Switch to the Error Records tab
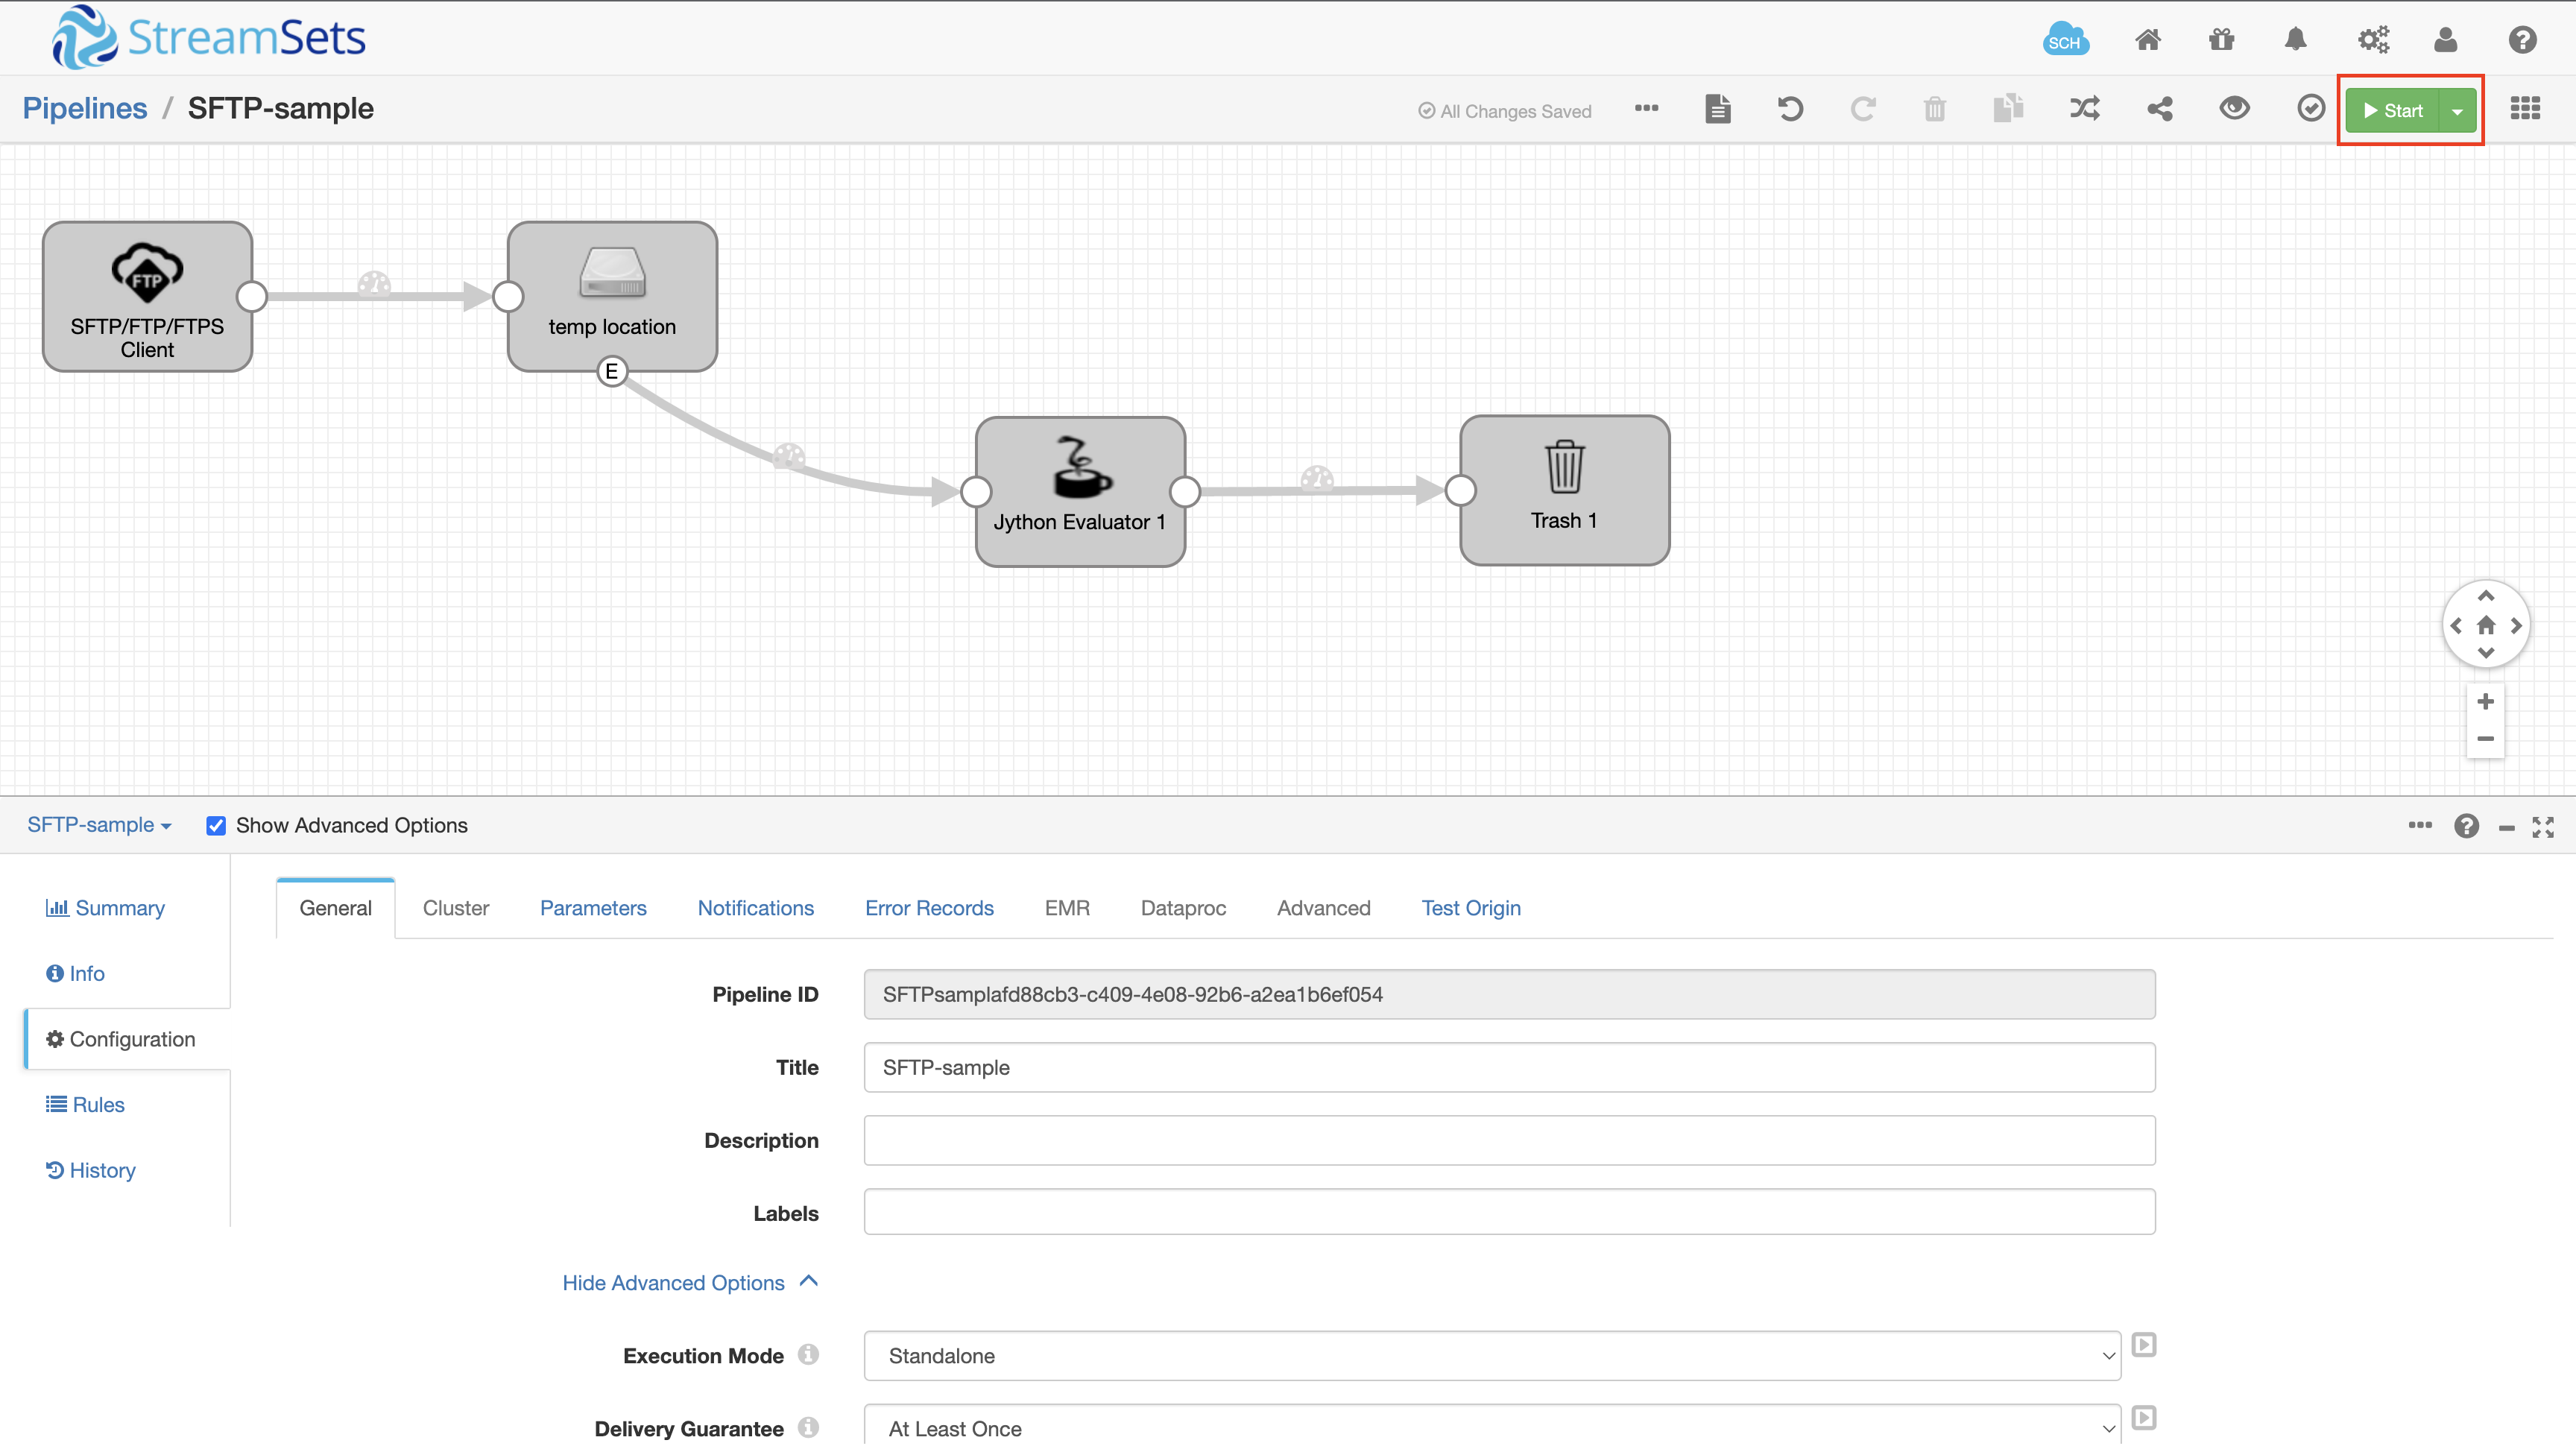2576x1446 pixels. point(929,908)
